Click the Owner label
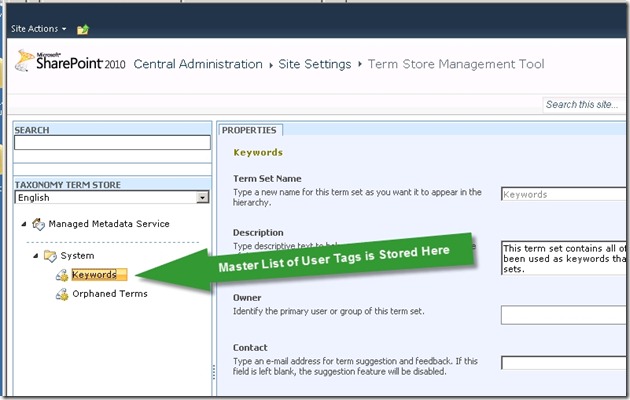 [x=247, y=298]
